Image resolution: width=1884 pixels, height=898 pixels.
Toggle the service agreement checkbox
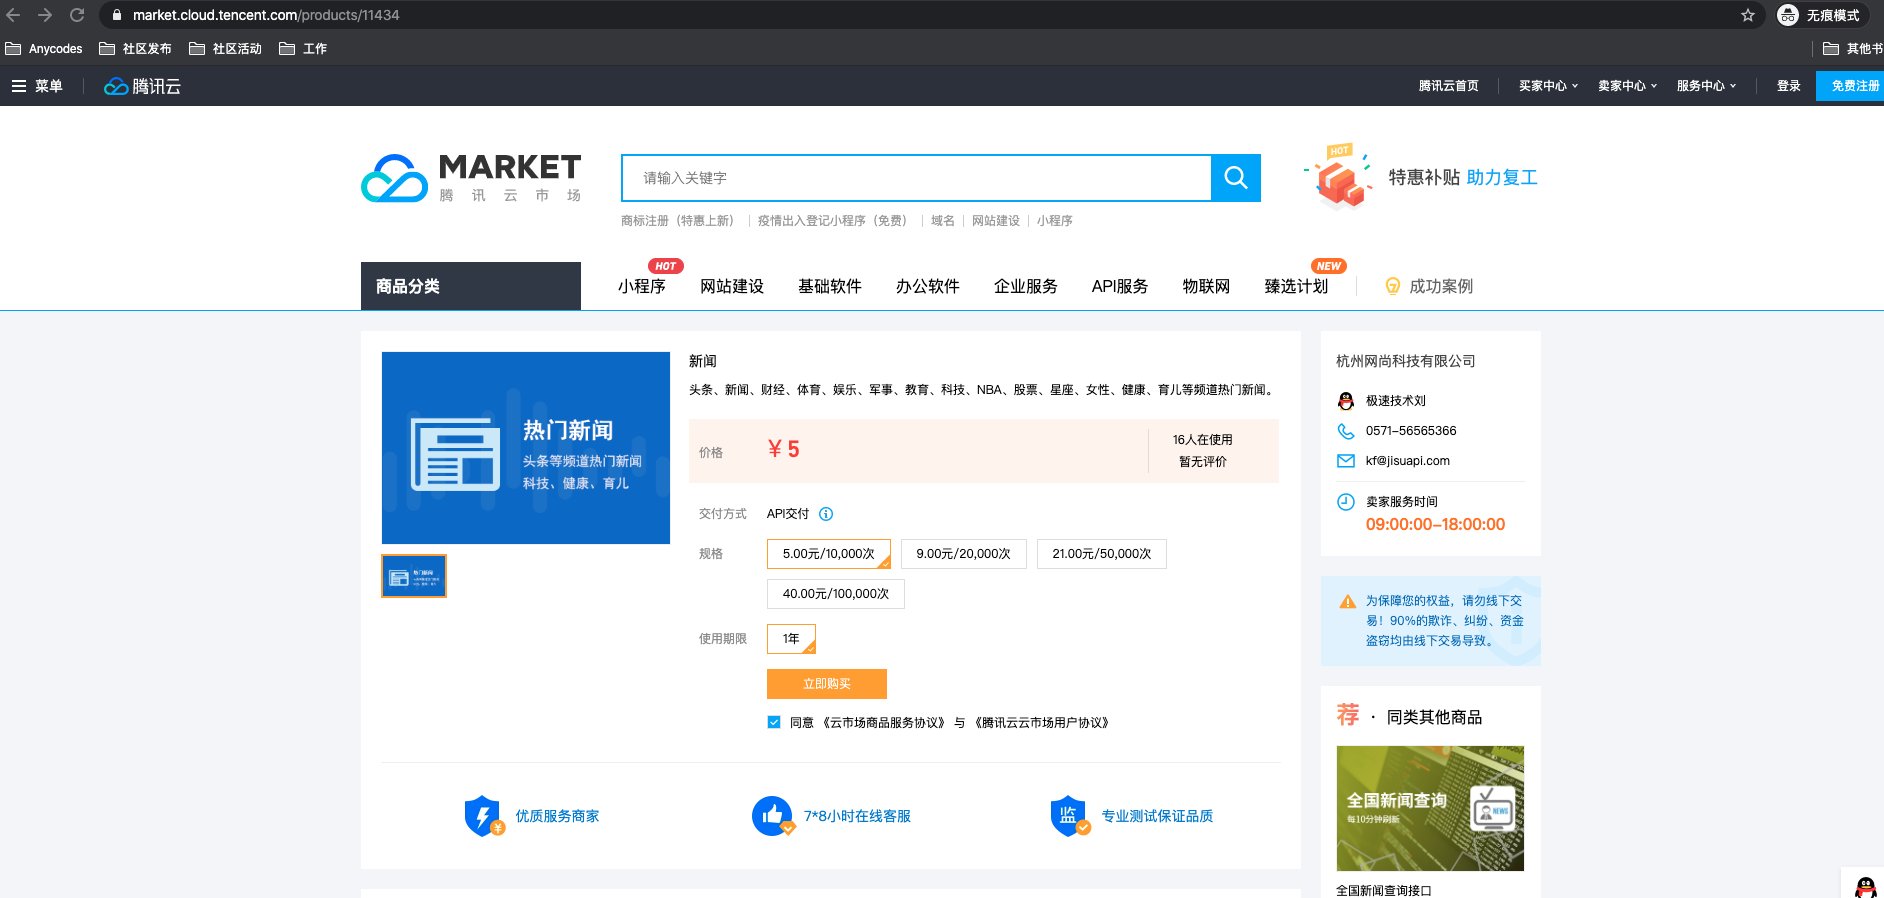[x=774, y=722]
